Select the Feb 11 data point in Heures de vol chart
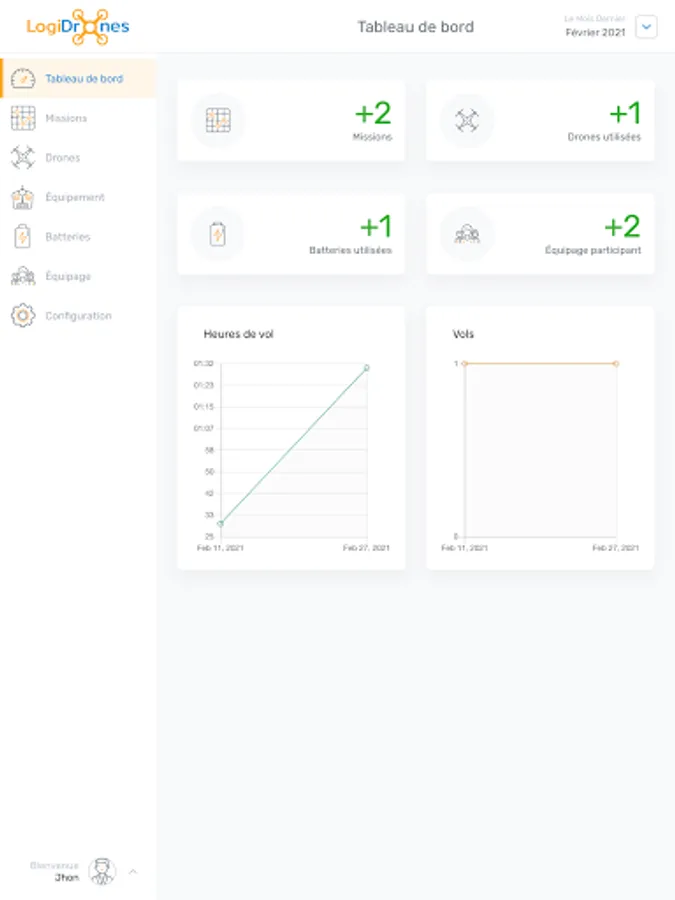 tap(220, 523)
